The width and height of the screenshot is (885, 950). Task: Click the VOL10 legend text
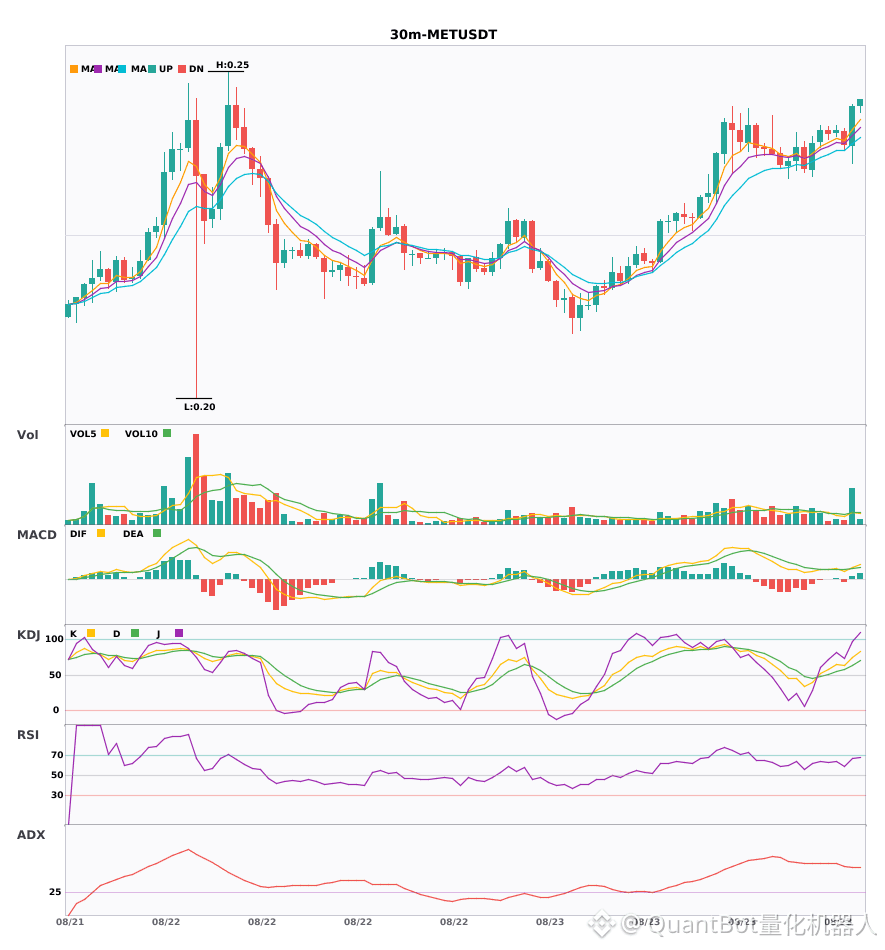pyautogui.click(x=141, y=434)
